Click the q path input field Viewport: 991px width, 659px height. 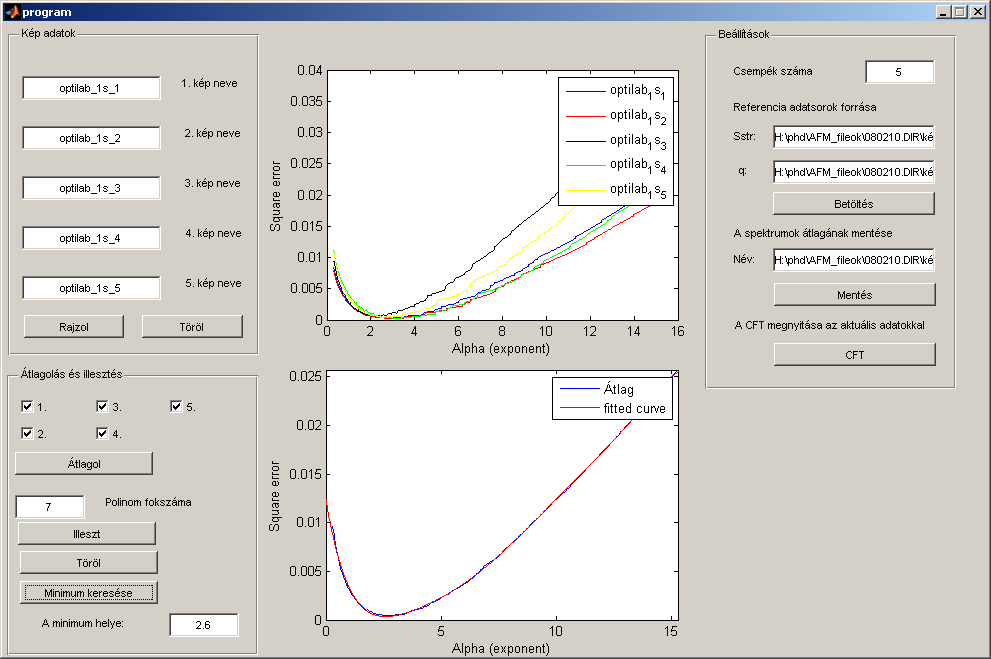pyautogui.click(x=854, y=172)
